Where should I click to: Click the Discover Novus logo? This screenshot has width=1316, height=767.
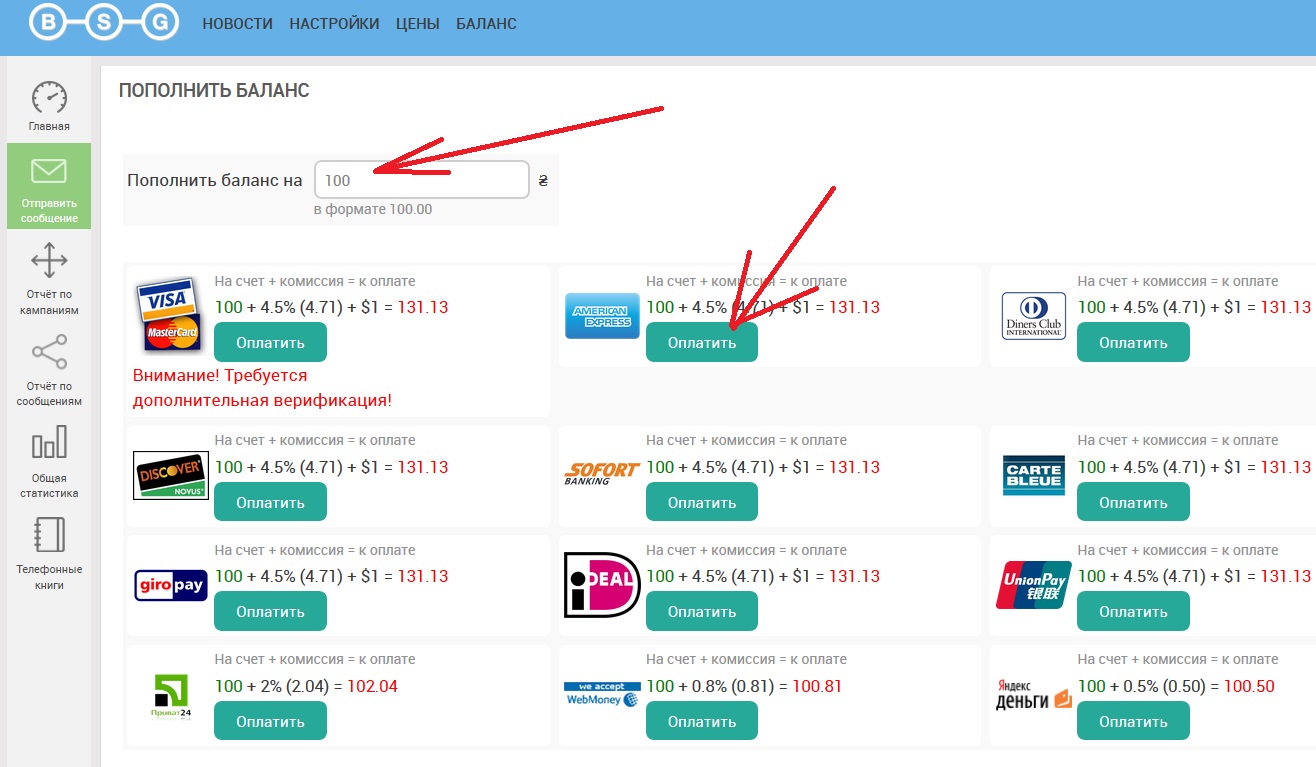pyautogui.click(x=171, y=476)
